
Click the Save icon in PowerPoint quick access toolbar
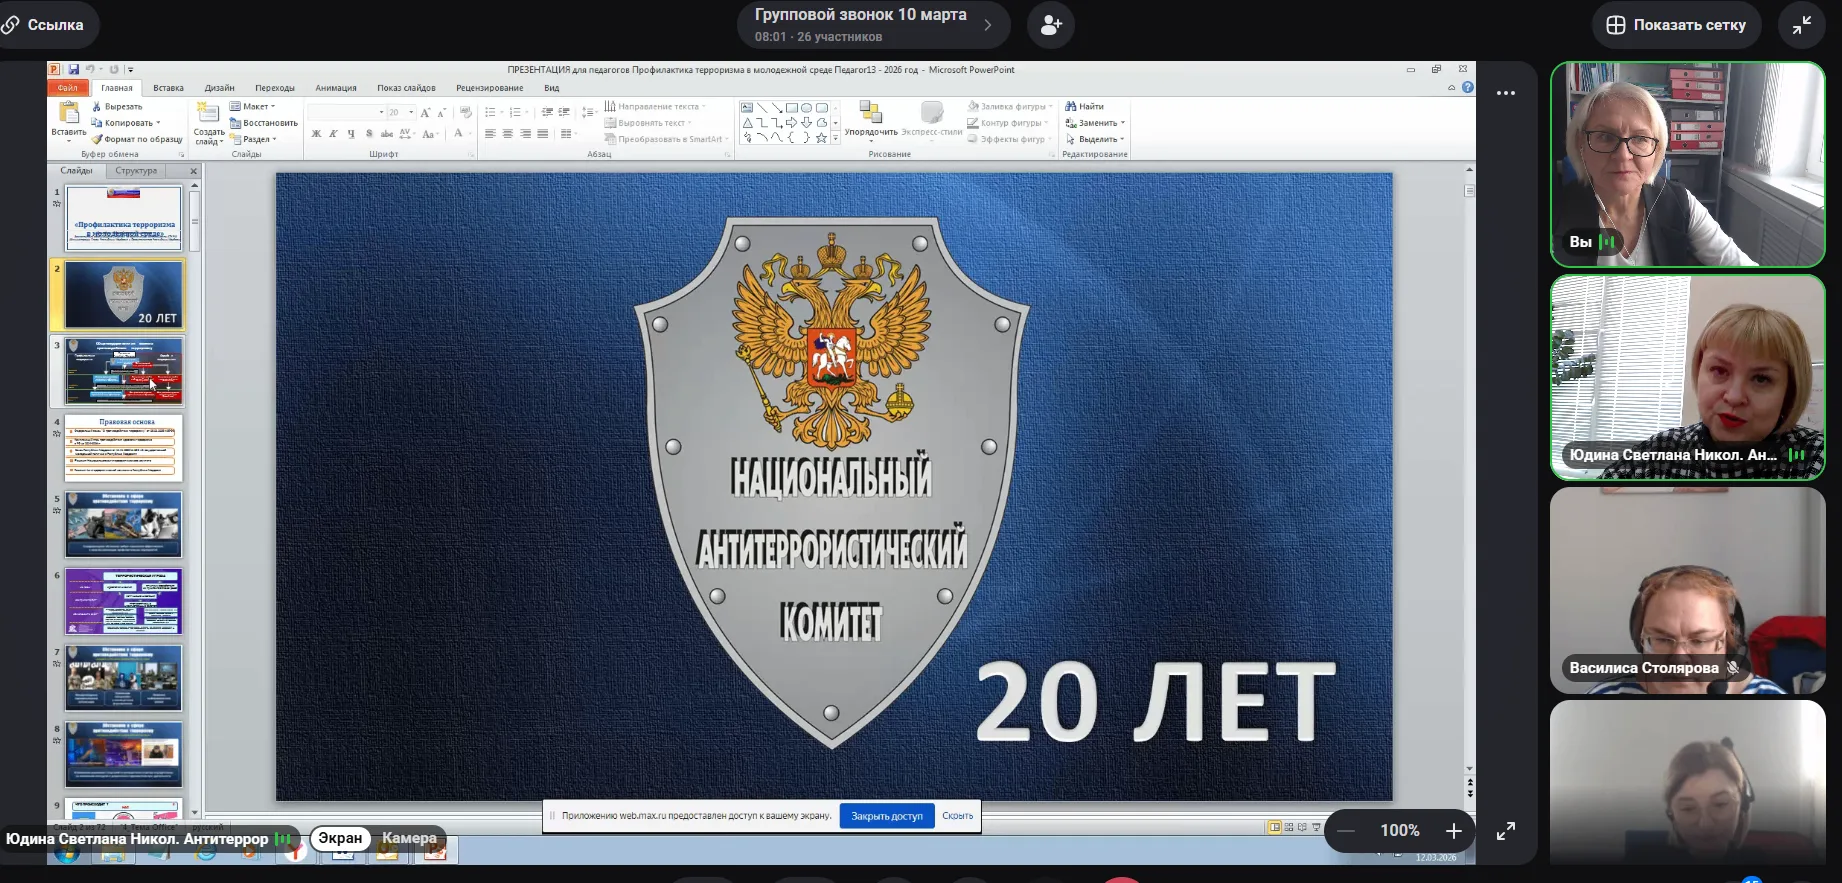coord(73,70)
